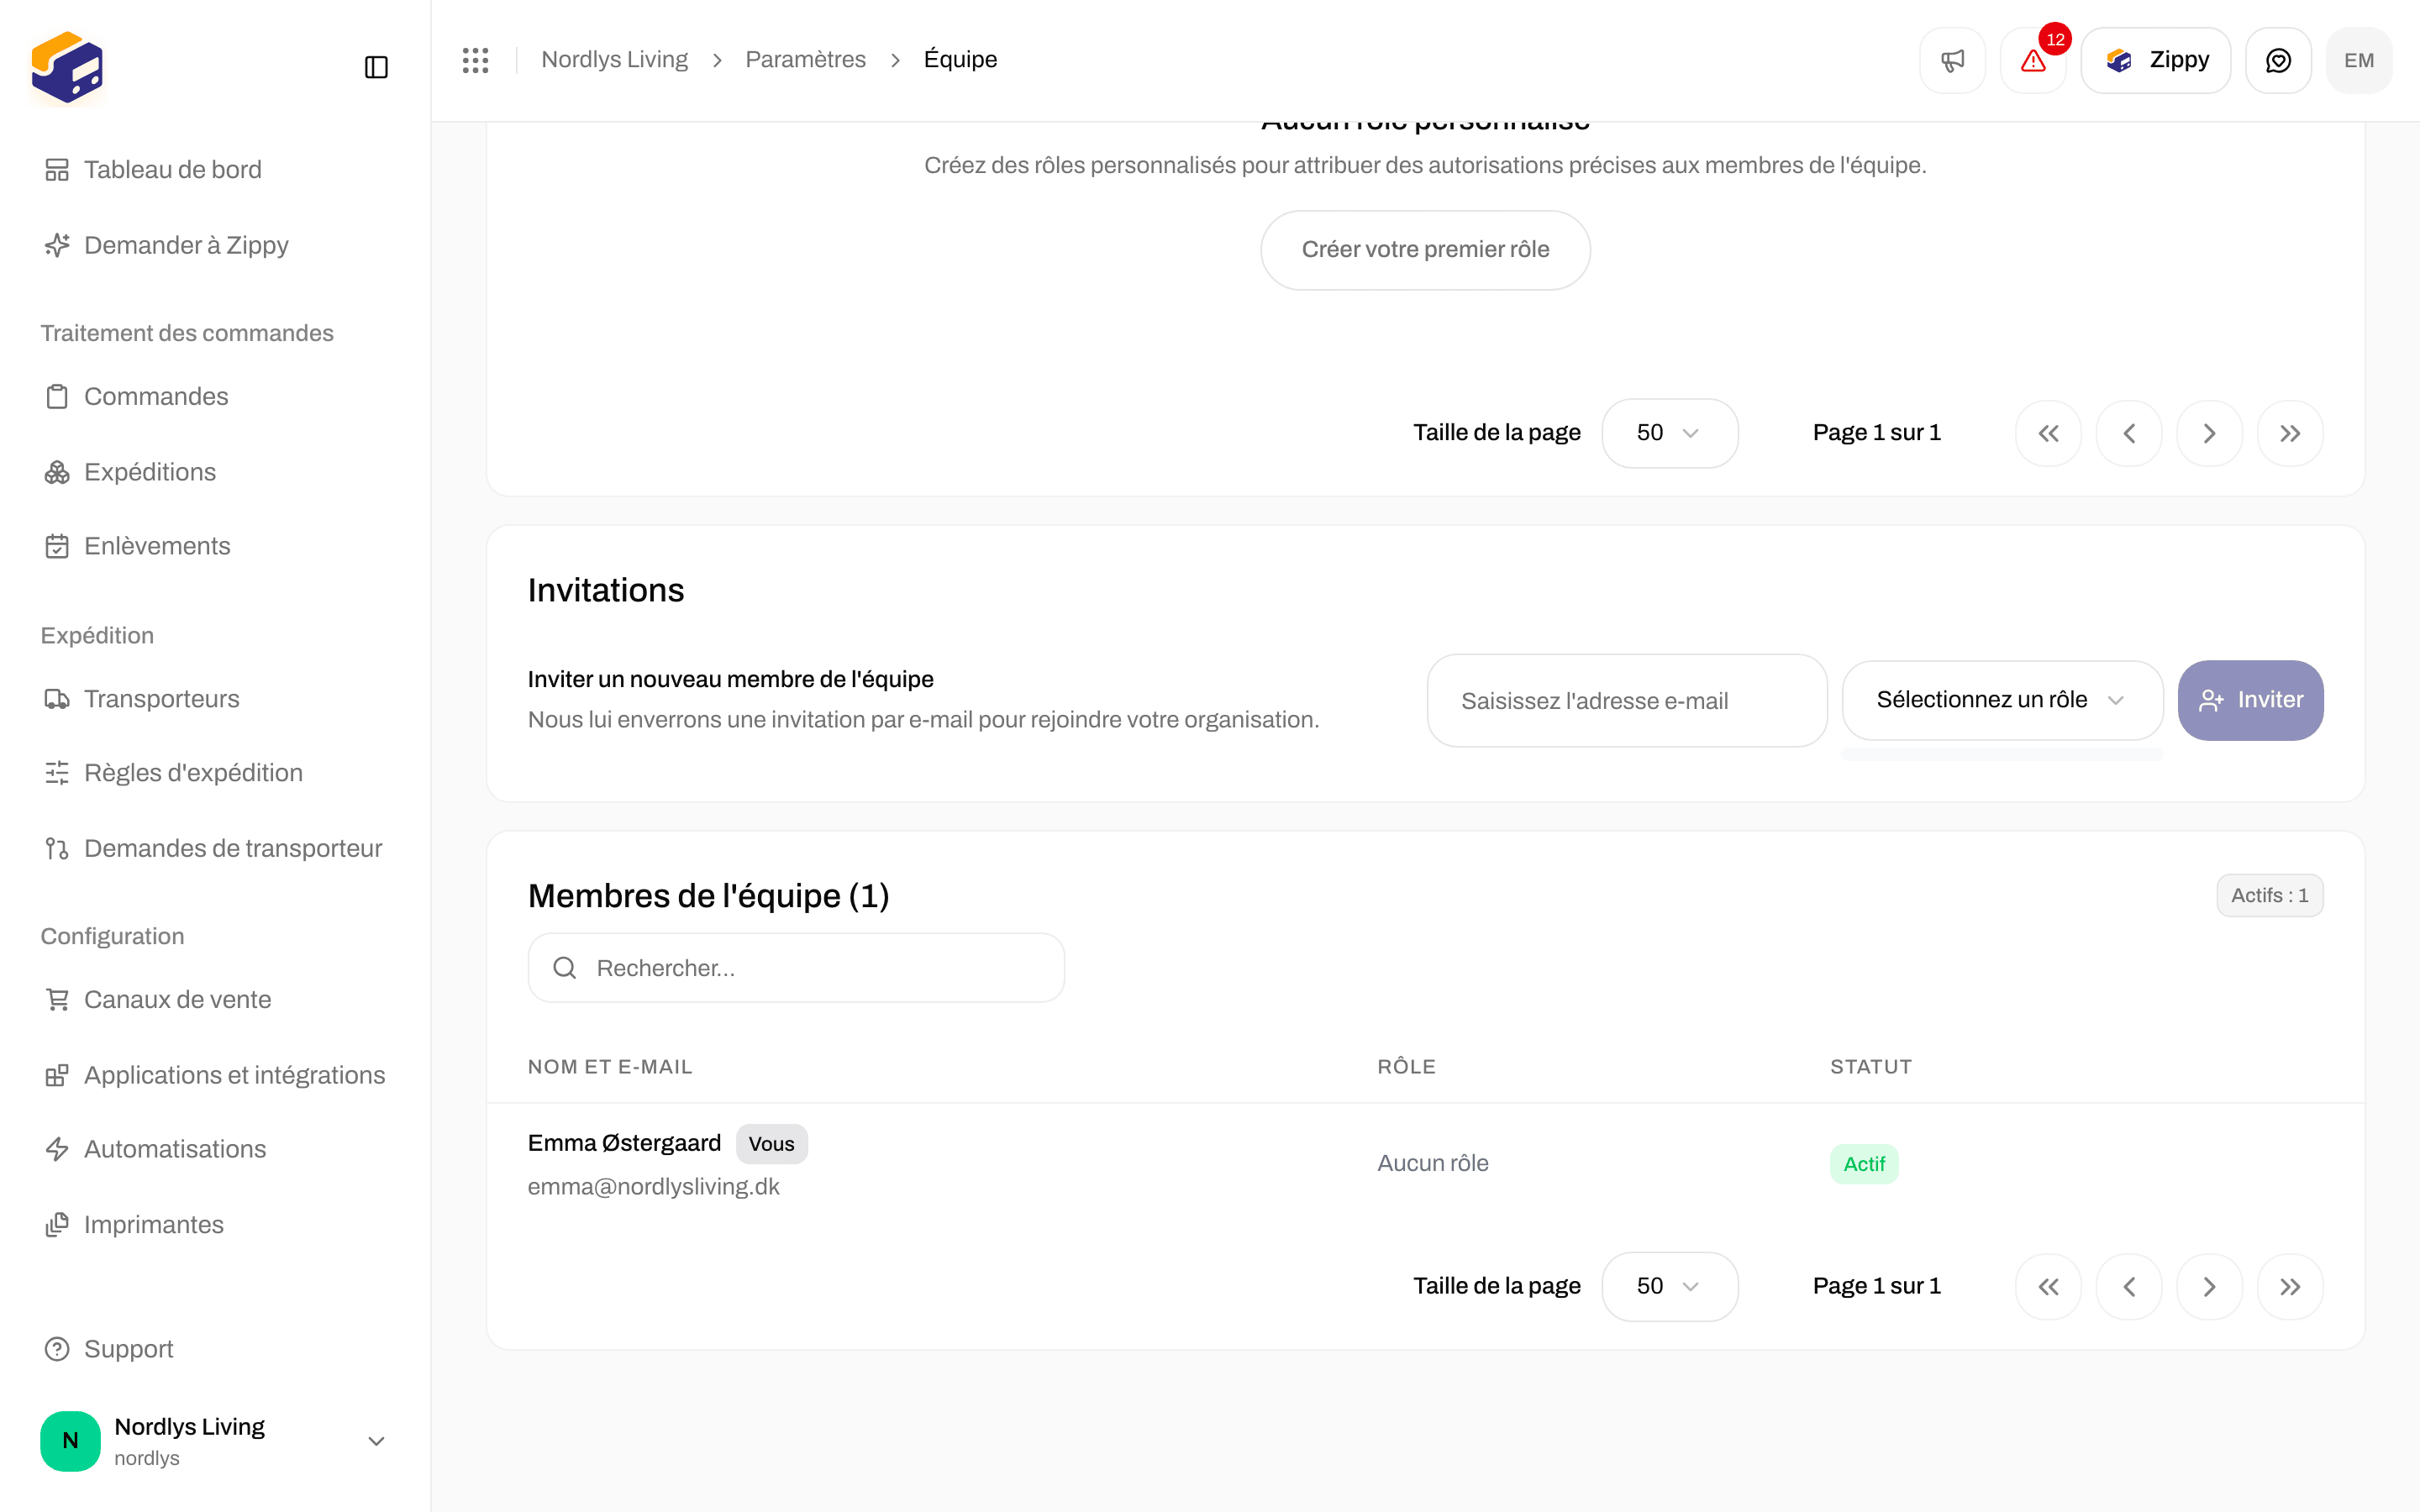Open Automatisations page

(155, 1149)
